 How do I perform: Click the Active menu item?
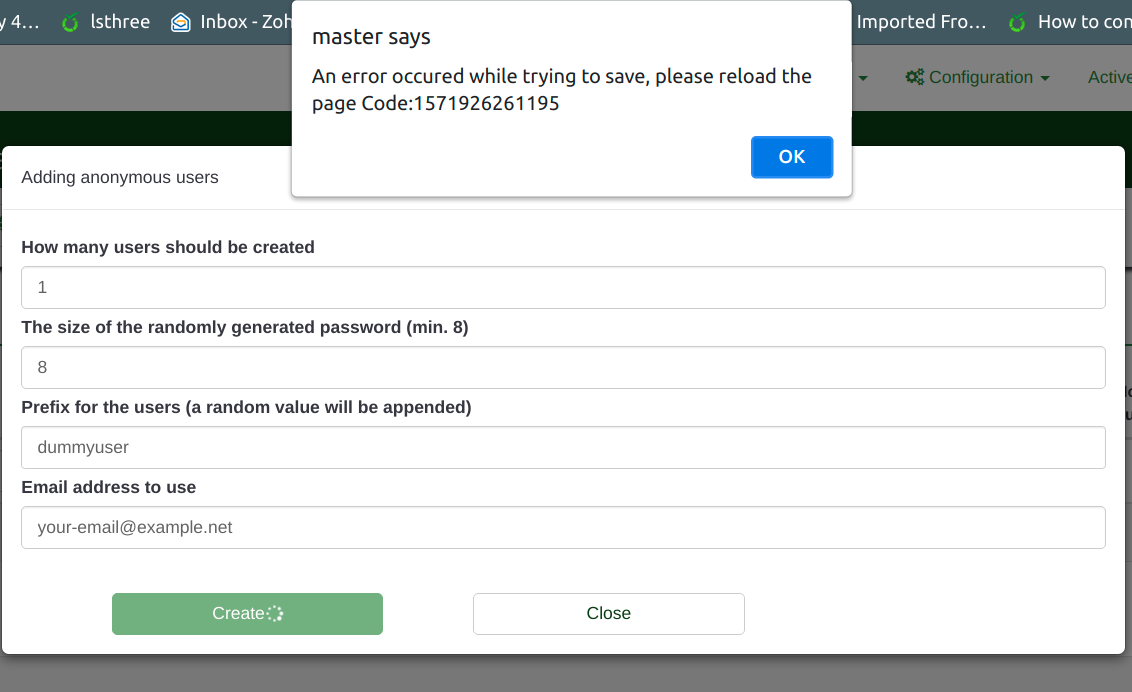click(1109, 77)
